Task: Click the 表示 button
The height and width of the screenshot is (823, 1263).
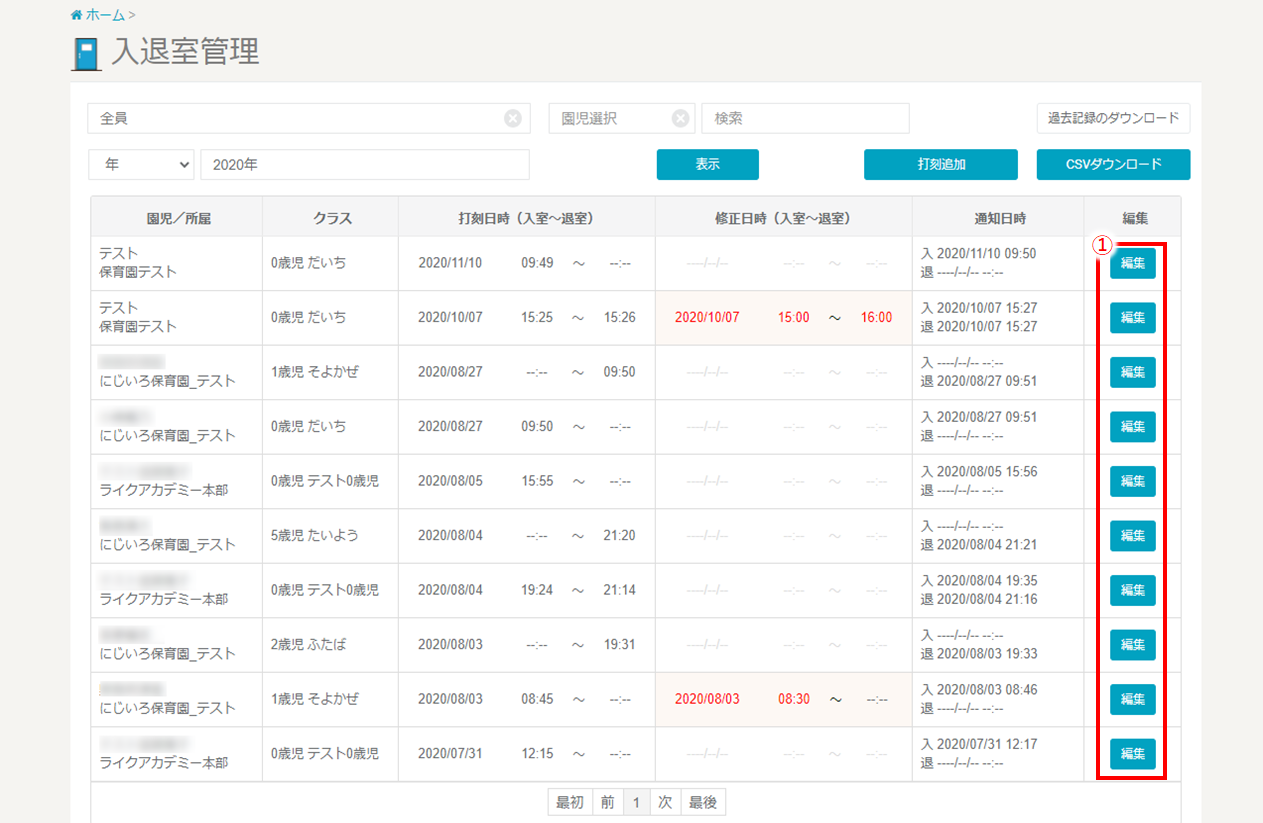Action: click(707, 165)
